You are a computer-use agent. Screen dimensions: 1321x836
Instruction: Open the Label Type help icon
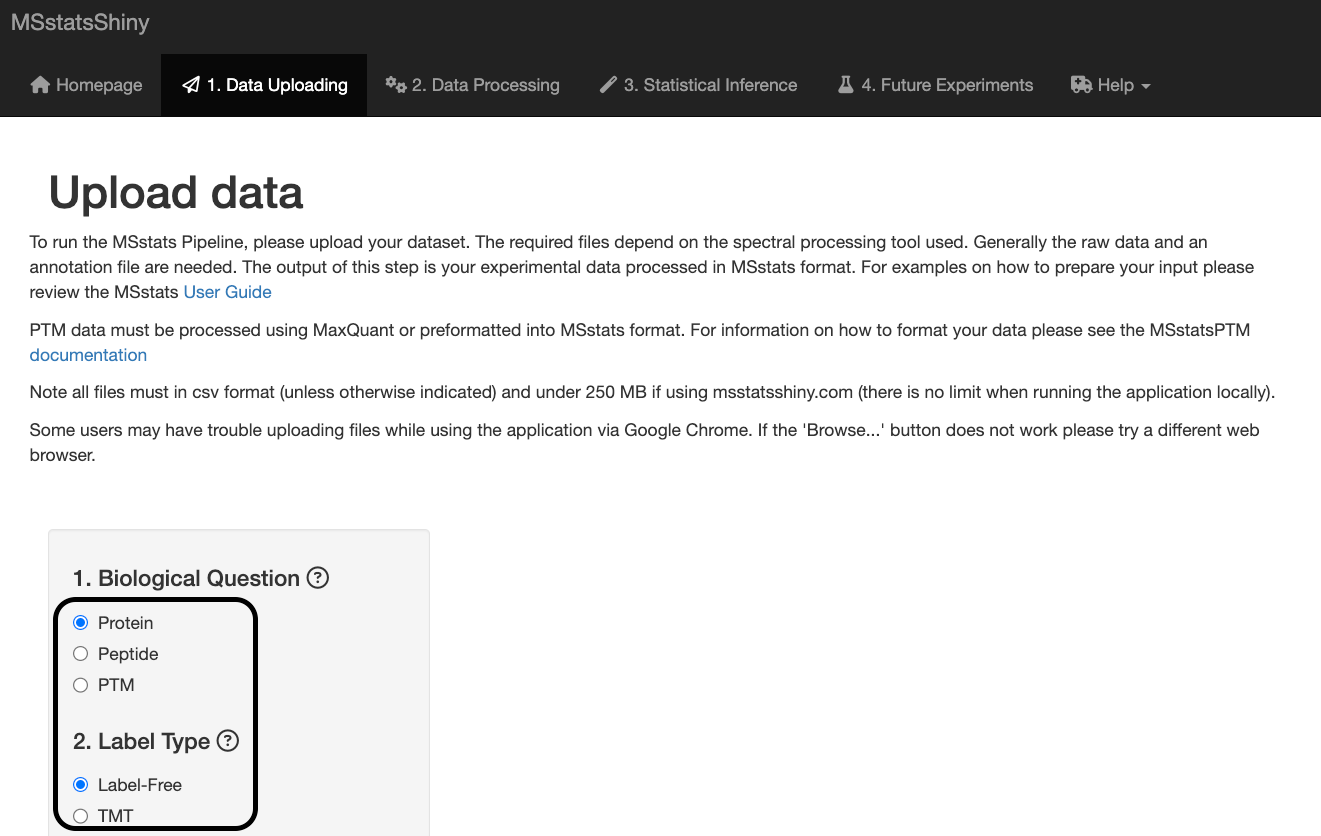[228, 741]
